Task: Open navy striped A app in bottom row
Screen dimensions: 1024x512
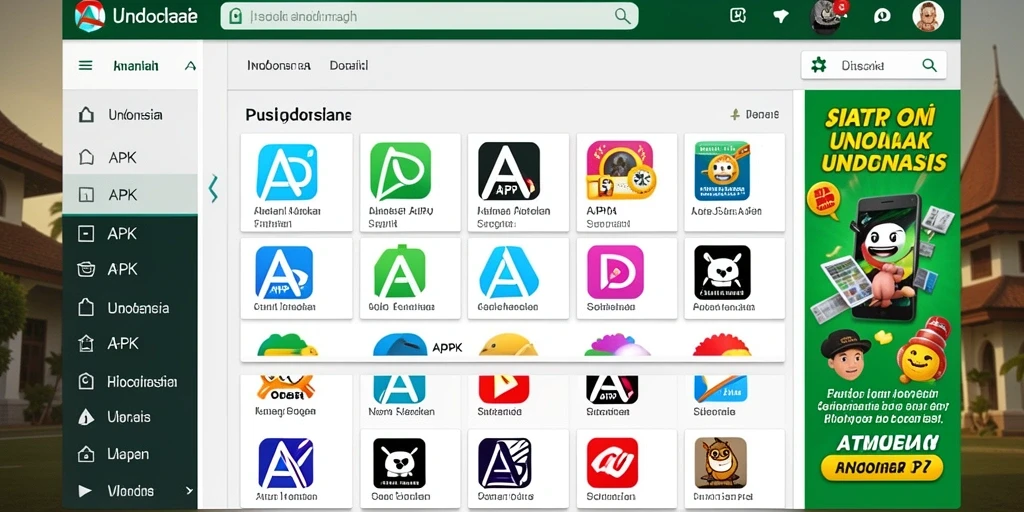Action: coord(504,463)
